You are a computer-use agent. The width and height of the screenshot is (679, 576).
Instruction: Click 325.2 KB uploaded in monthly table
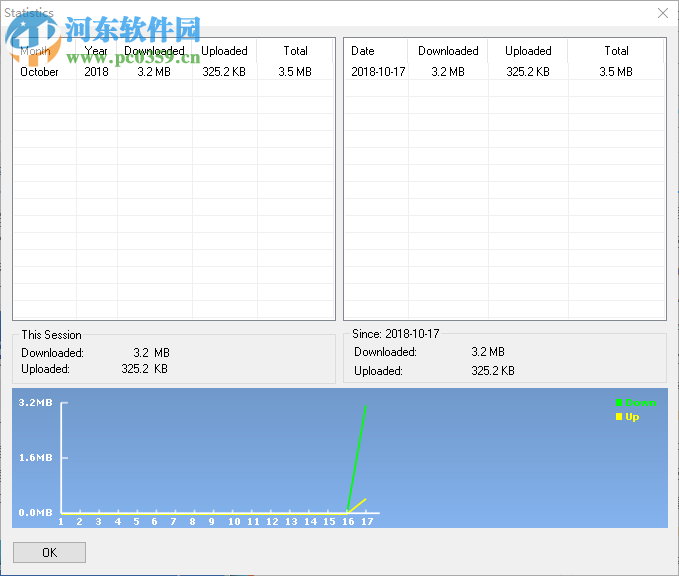coord(224,71)
